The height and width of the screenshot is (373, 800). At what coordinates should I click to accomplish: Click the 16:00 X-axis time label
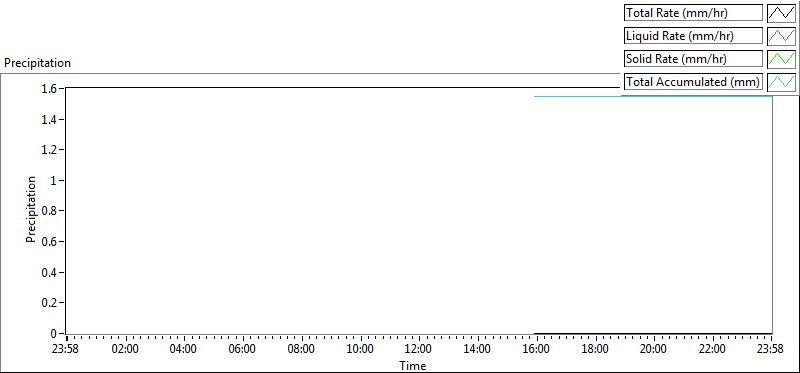tap(536, 350)
